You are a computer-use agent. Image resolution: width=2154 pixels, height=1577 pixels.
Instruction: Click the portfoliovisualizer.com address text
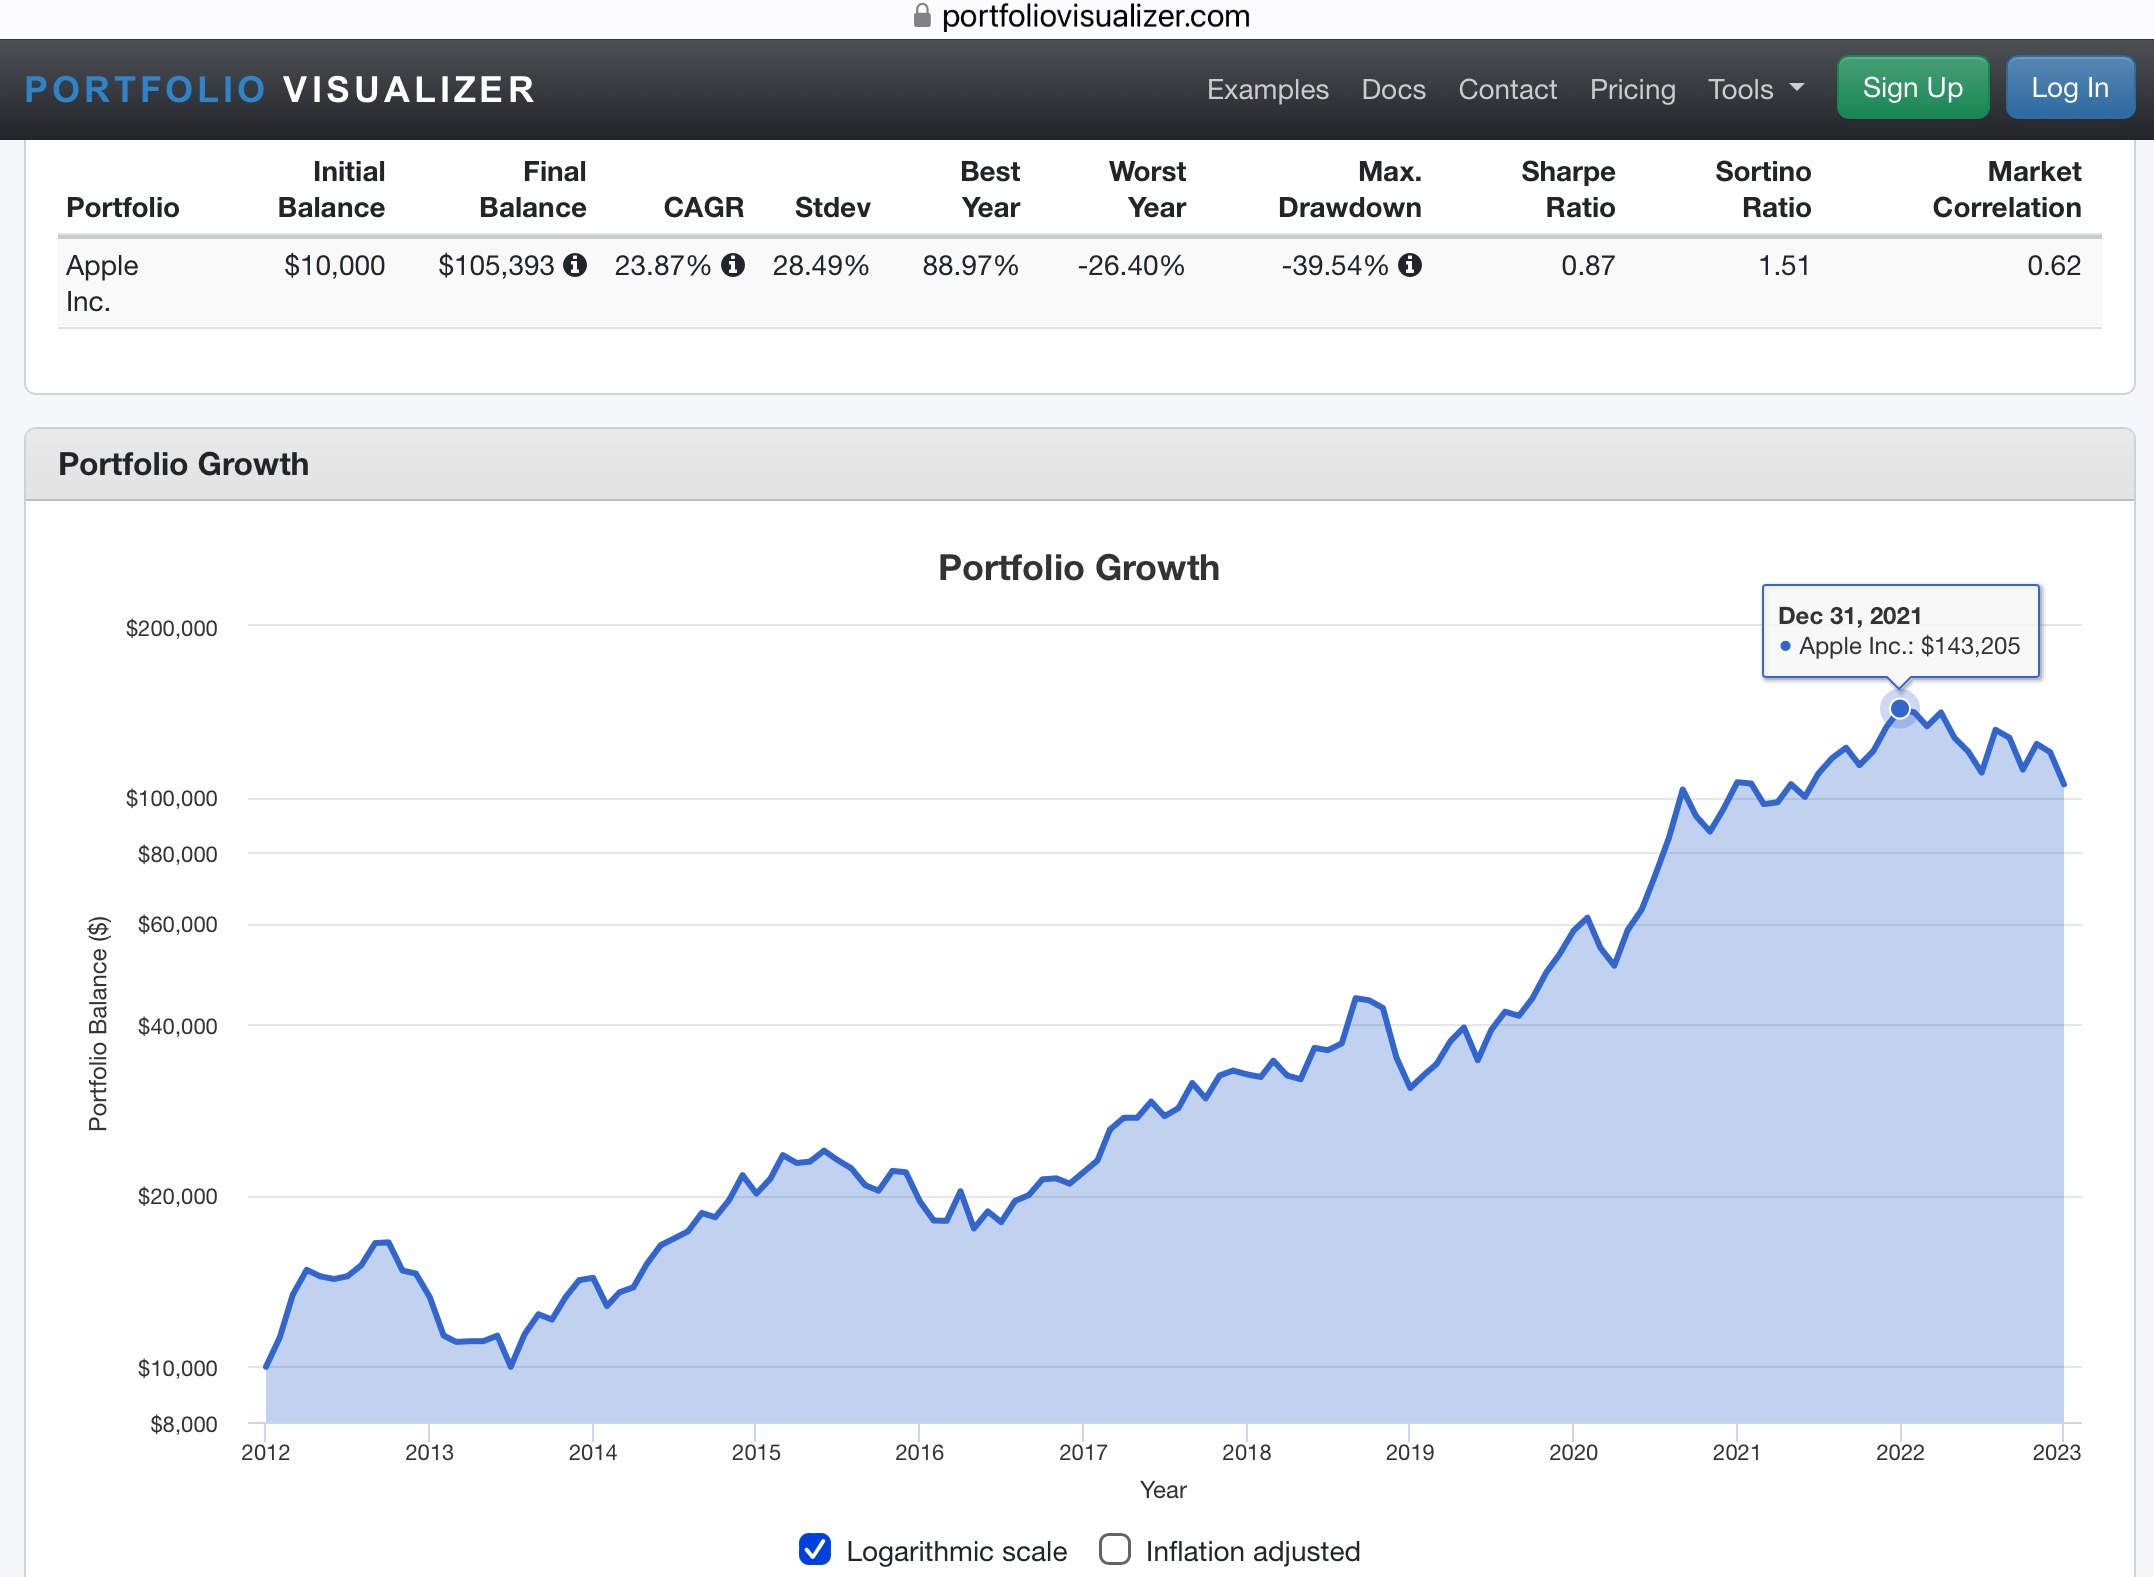1096,16
